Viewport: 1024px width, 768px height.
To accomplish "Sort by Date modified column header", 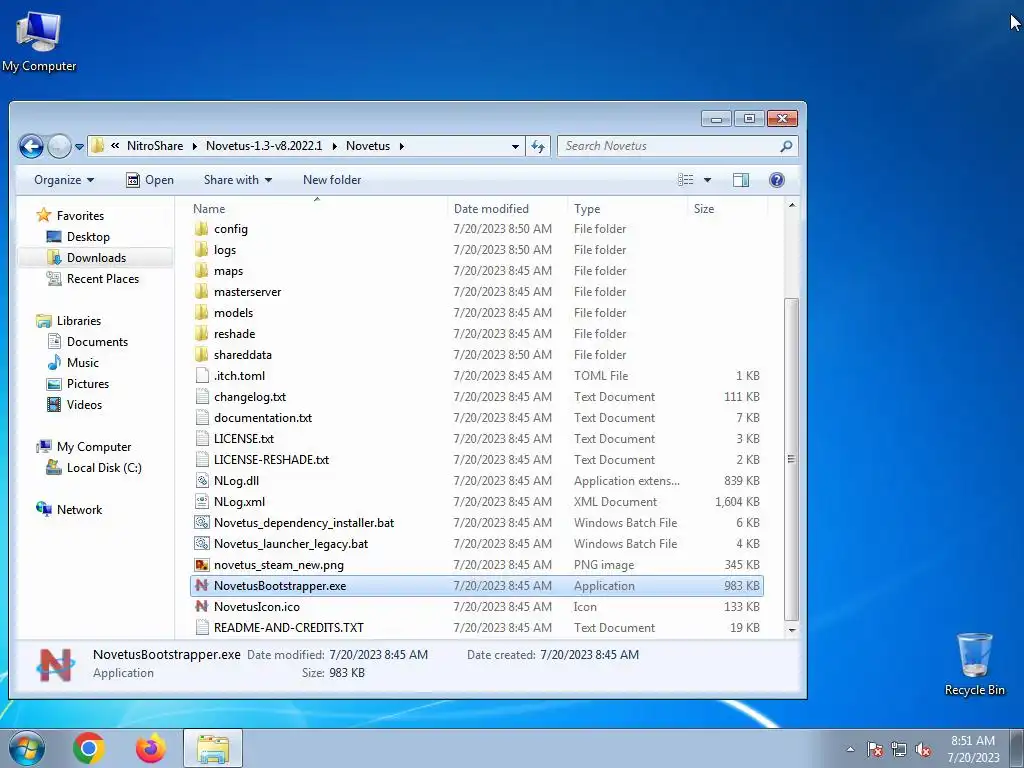I will 491,208.
